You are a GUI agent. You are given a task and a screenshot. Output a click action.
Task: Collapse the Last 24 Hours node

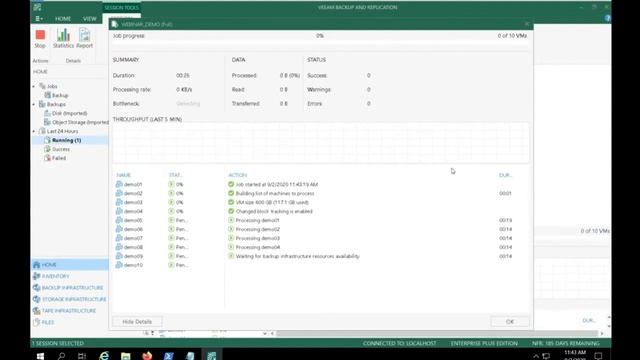click(34, 131)
